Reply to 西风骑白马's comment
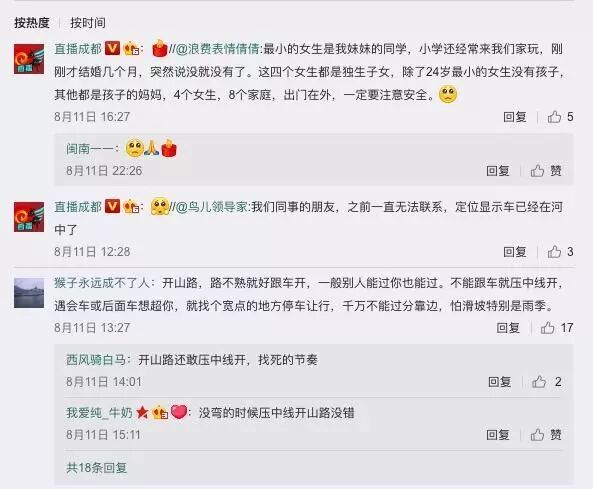Image resolution: width=593 pixels, height=489 pixels. pyautogui.click(x=499, y=382)
